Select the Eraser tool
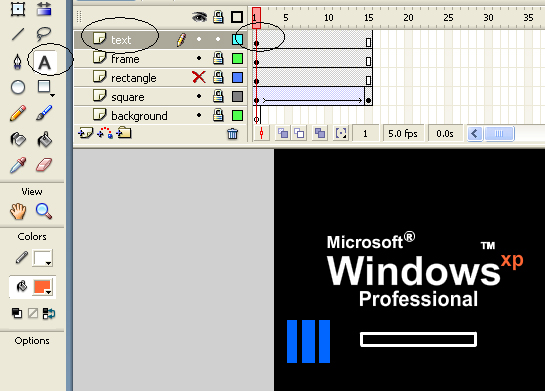The width and height of the screenshot is (545, 391). tap(44, 165)
